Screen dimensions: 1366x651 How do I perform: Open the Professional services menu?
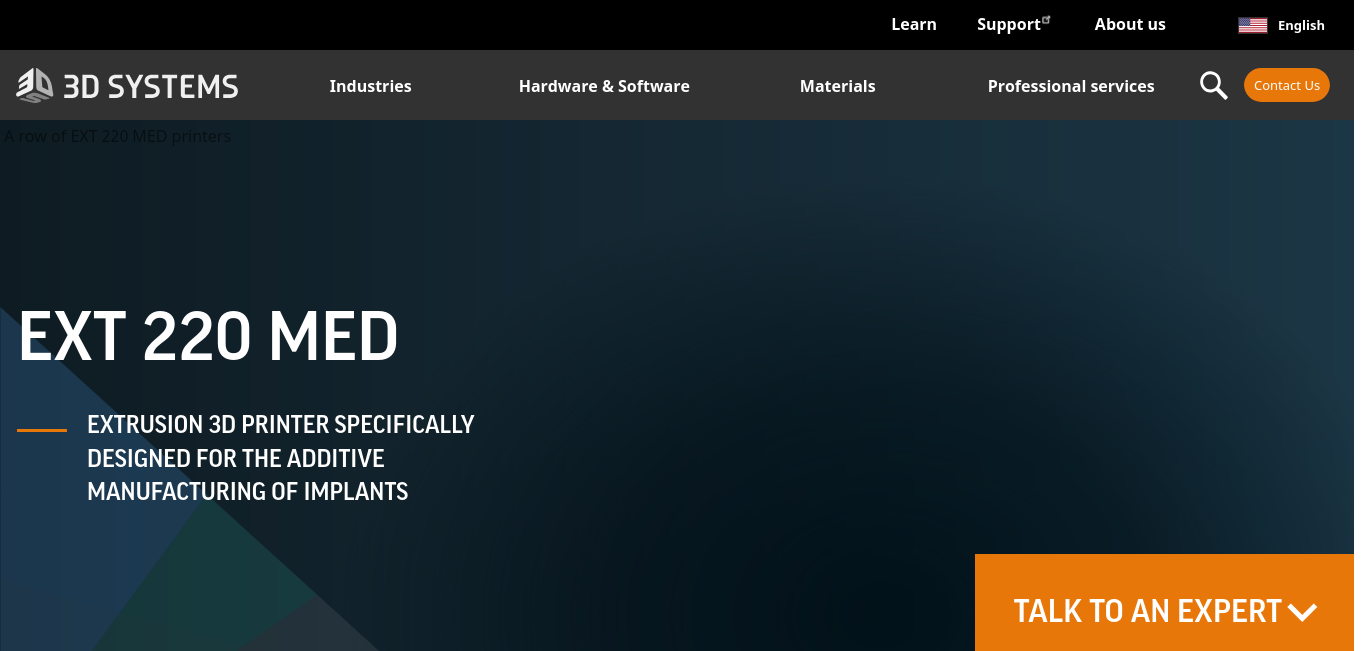pos(1071,86)
